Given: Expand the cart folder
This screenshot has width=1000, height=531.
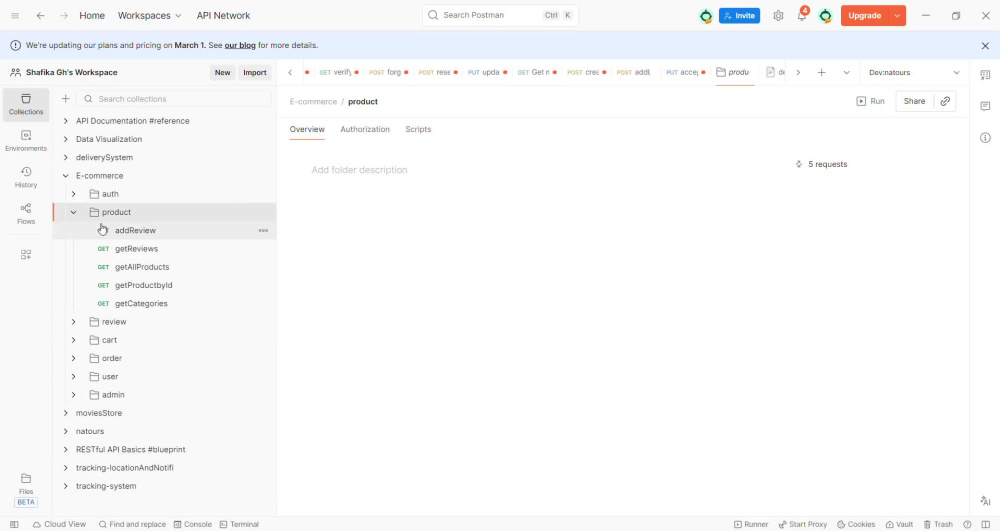Looking at the screenshot, I should 73,340.
